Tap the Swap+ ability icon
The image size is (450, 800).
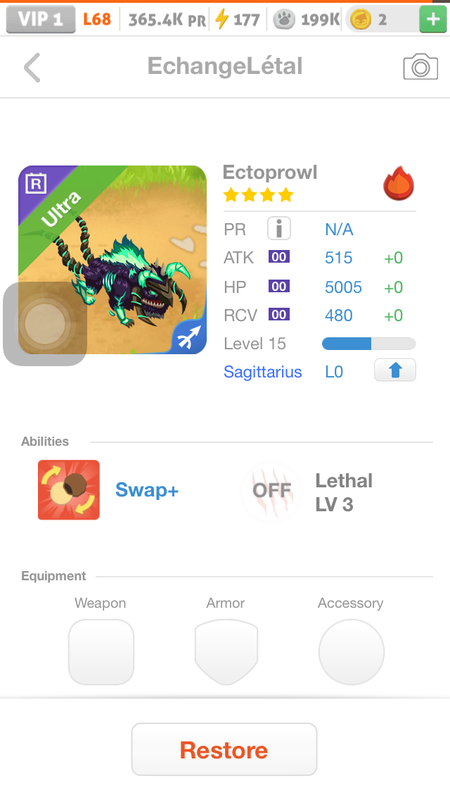pos(69,490)
